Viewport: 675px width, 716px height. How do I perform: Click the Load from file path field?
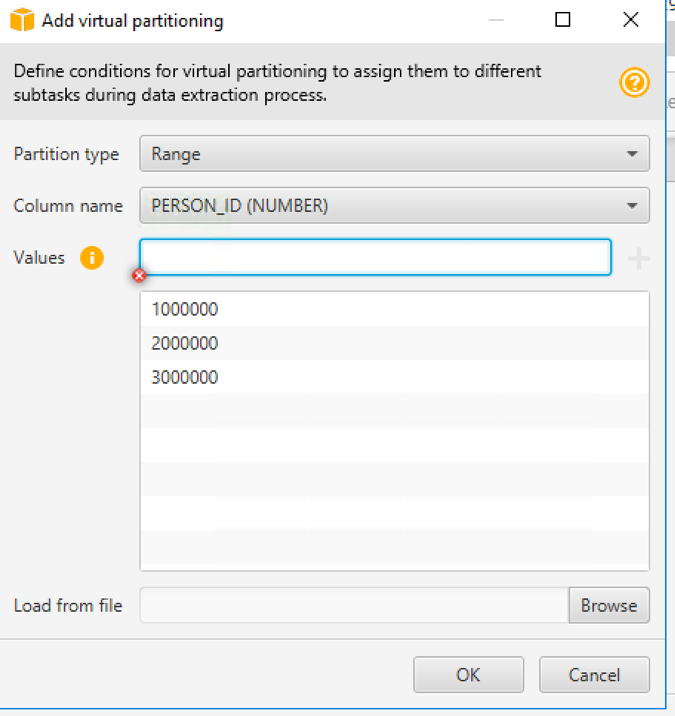pos(354,605)
